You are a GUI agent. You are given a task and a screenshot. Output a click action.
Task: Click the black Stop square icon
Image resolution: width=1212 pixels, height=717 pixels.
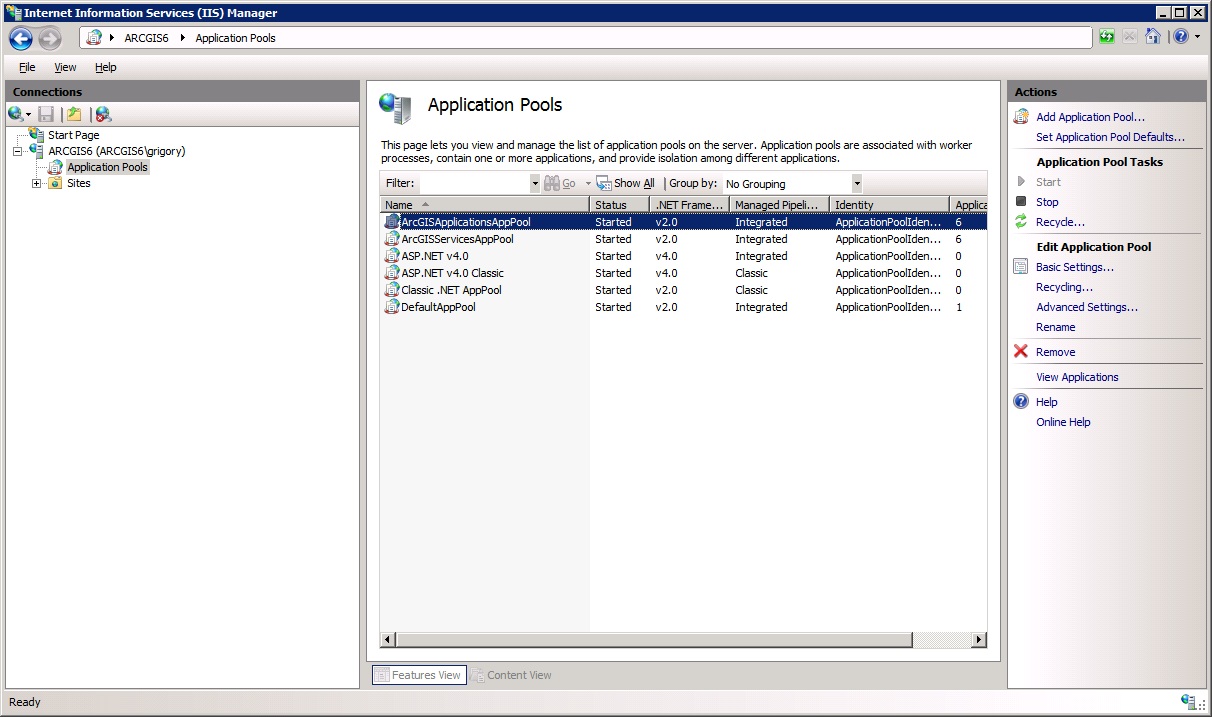click(1021, 202)
